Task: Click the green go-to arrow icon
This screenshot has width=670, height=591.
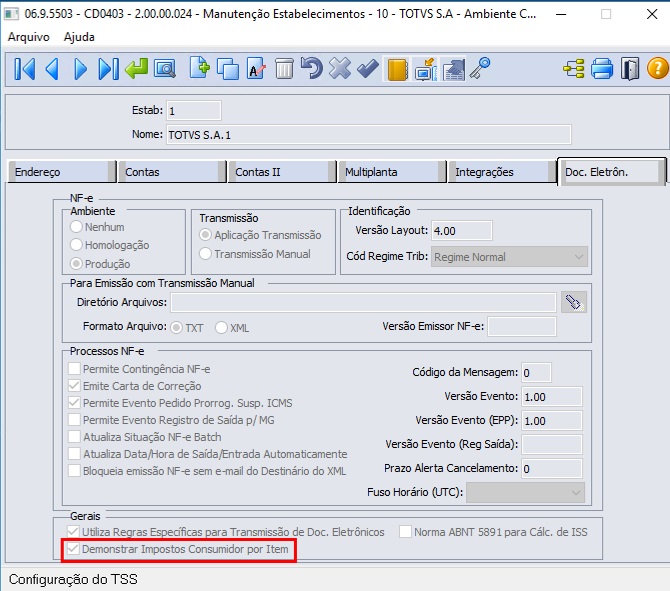Action: click(x=136, y=69)
